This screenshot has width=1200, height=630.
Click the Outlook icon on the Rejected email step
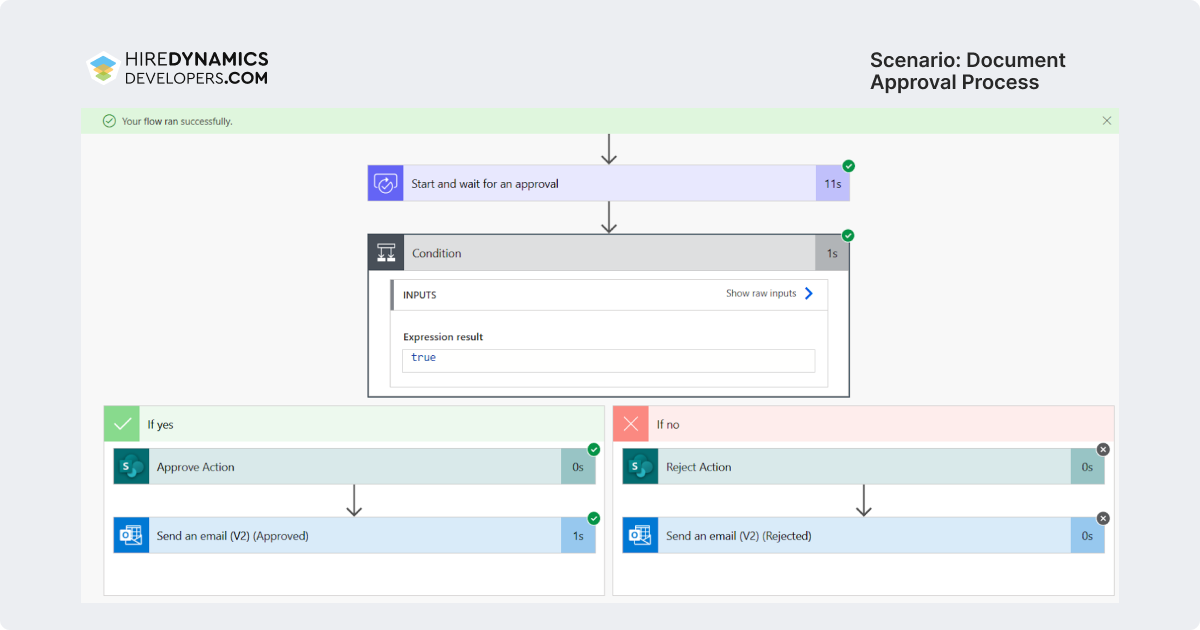(x=641, y=536)
